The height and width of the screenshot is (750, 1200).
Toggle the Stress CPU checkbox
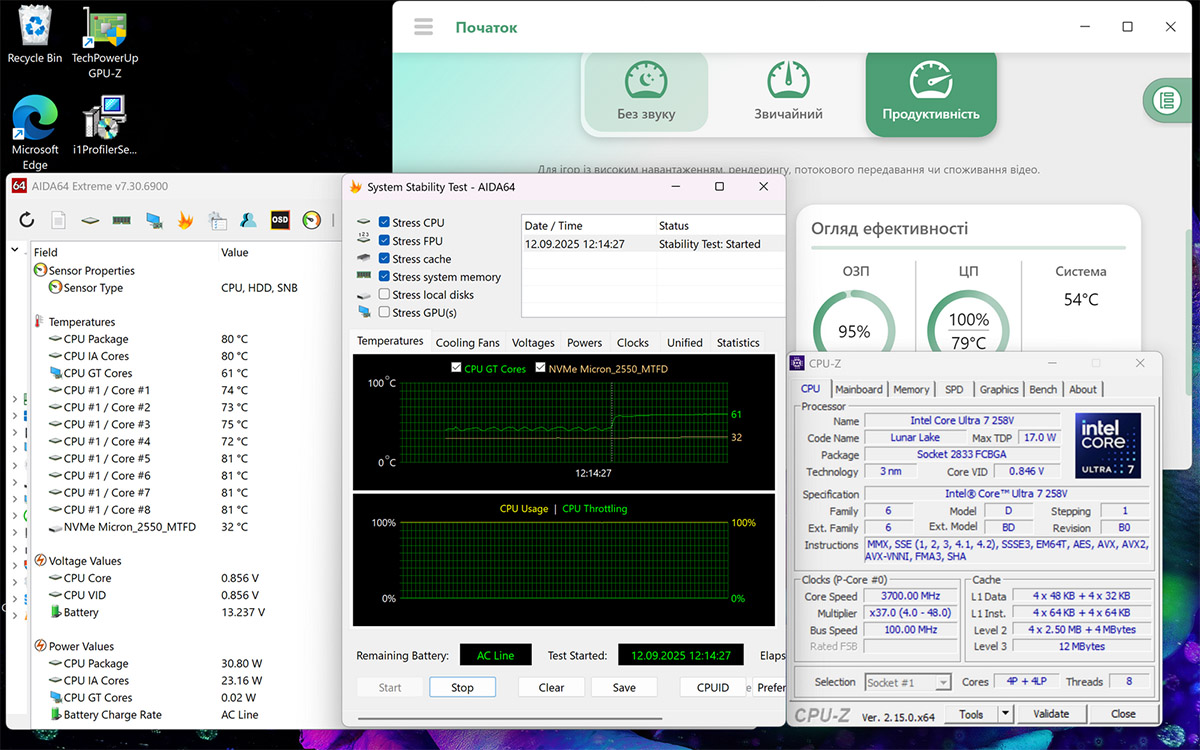pos(384,223)
